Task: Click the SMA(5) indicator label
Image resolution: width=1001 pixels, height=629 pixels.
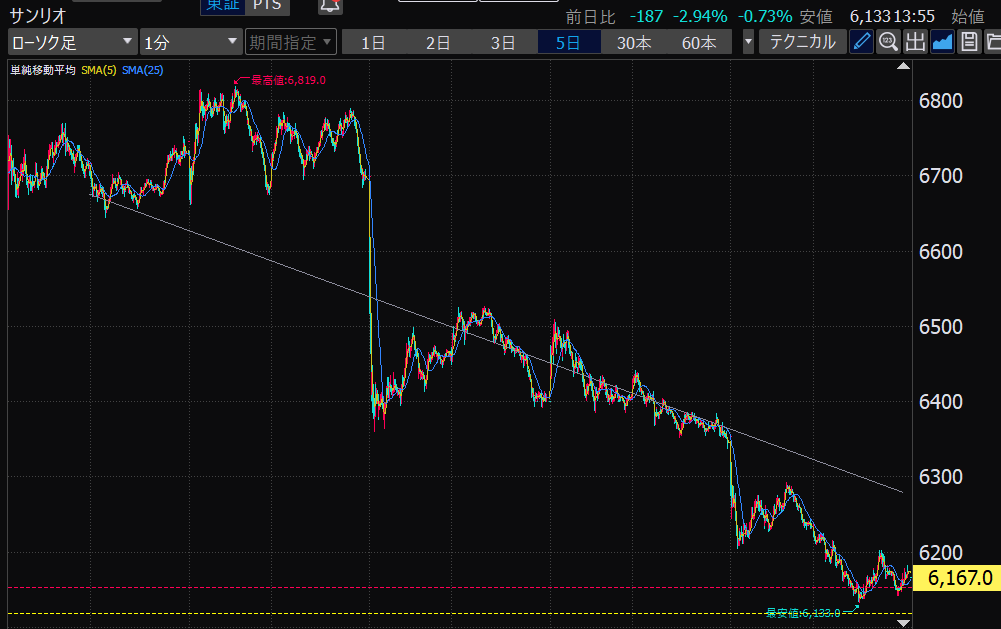Action: pos(99,70)
